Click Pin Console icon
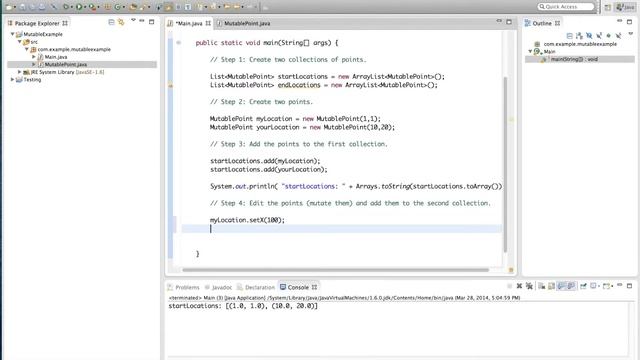Screen dimensions: 640x360 583,286
